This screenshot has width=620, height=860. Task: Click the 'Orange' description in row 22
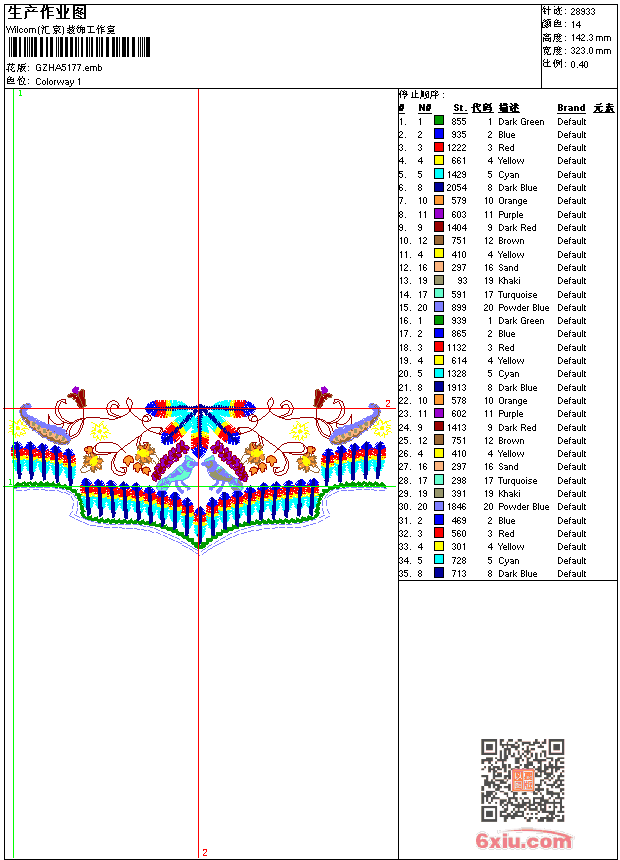tap(512, 401)
